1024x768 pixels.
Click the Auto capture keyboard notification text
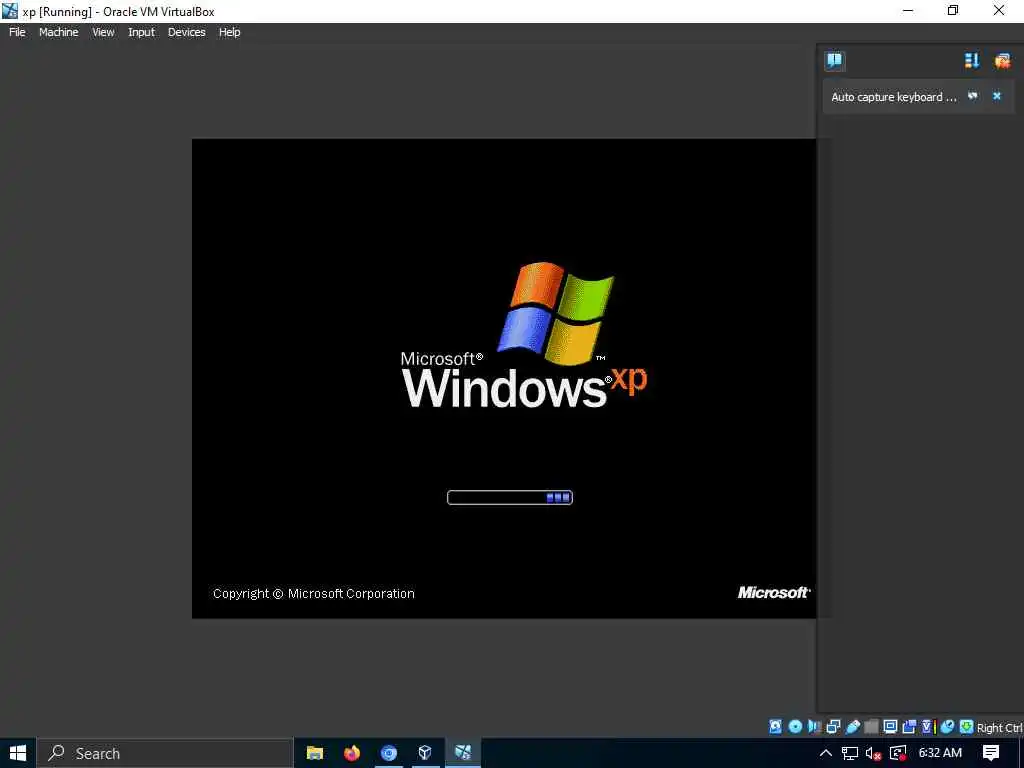tap(893, 97)
